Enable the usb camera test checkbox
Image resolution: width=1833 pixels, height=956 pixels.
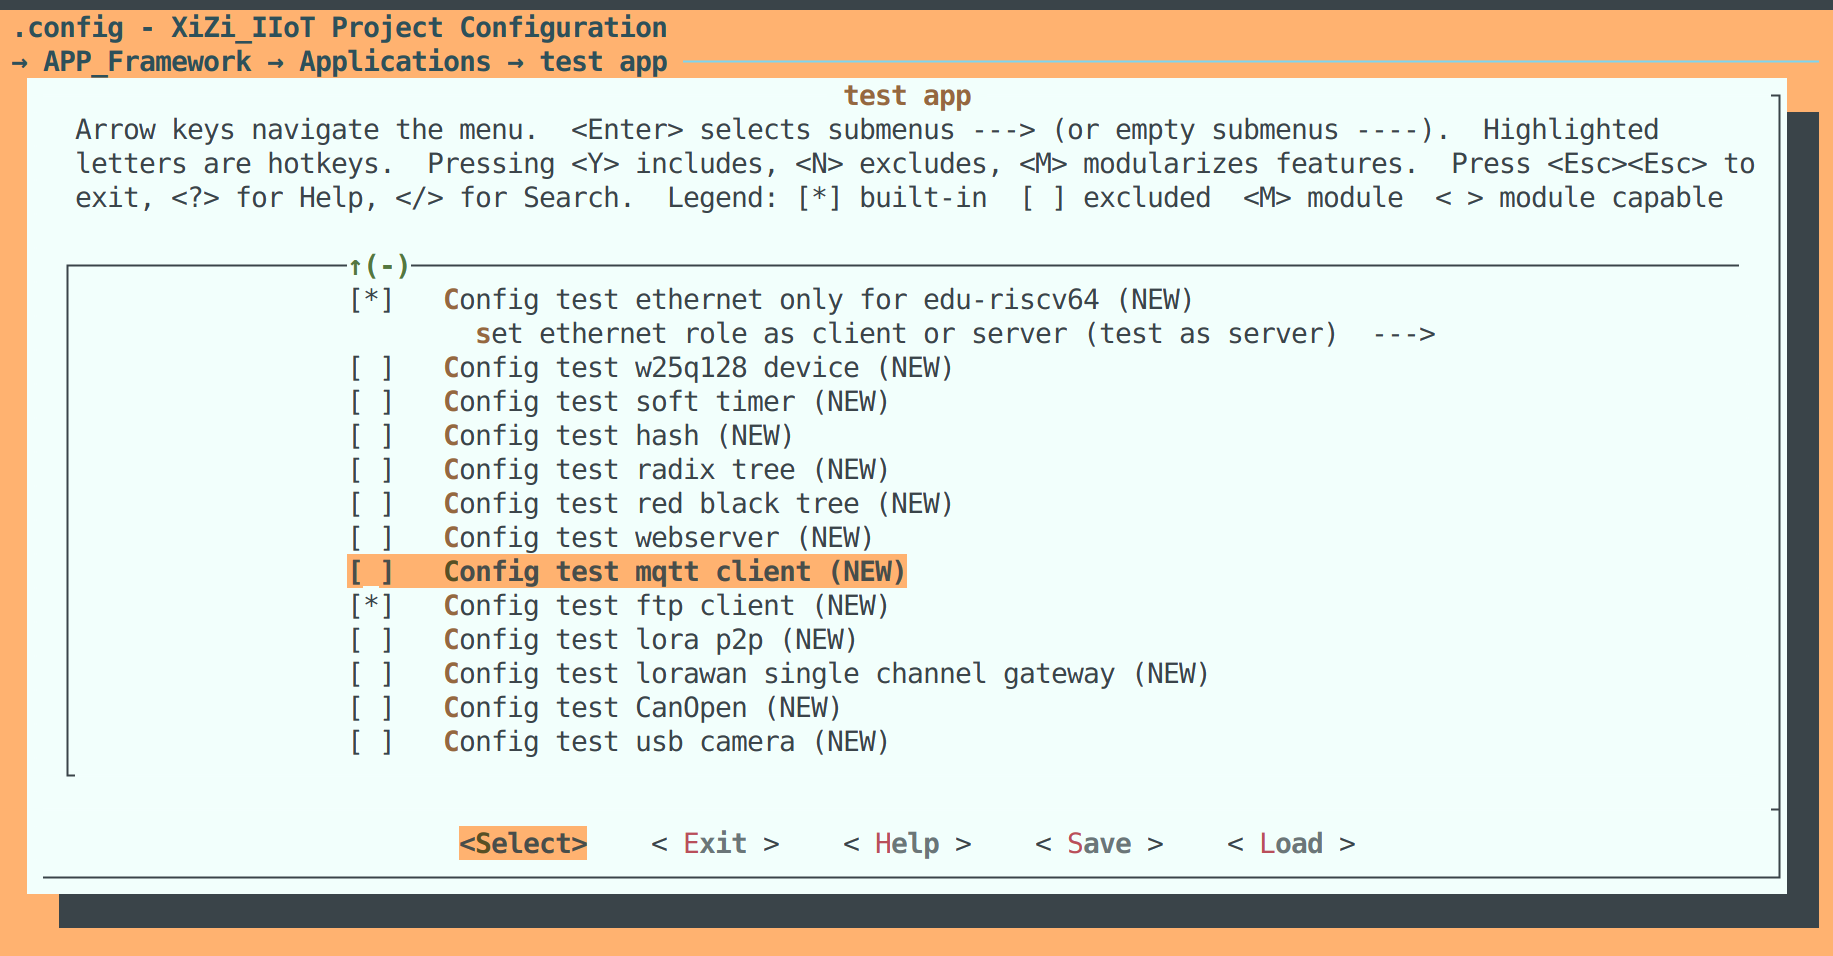click(371, 742)
